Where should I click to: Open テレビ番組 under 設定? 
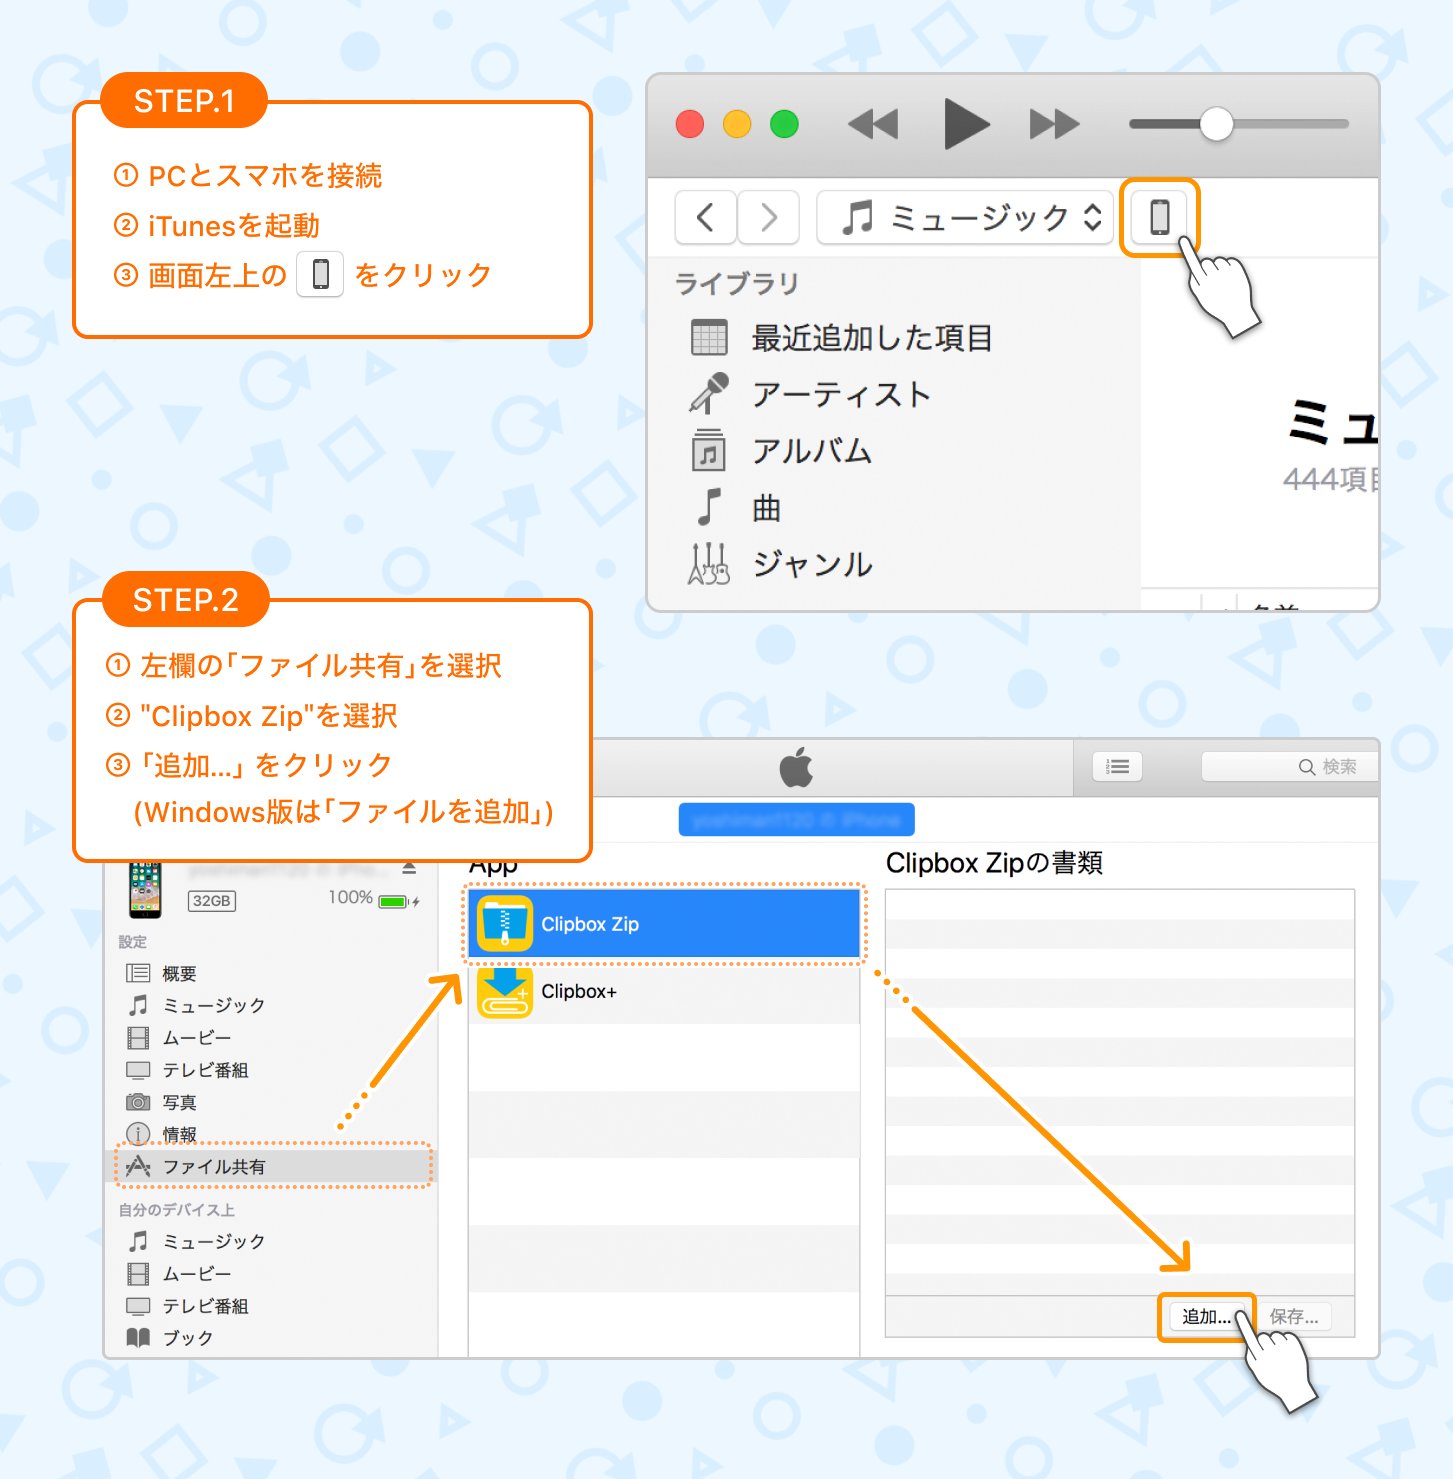[x=205, y=1070]
